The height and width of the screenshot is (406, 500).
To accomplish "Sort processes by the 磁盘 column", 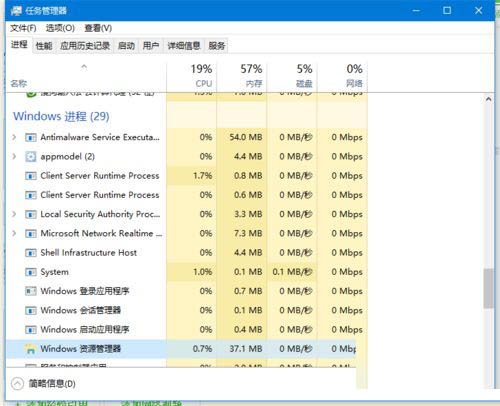I will (x=292, y=76).
